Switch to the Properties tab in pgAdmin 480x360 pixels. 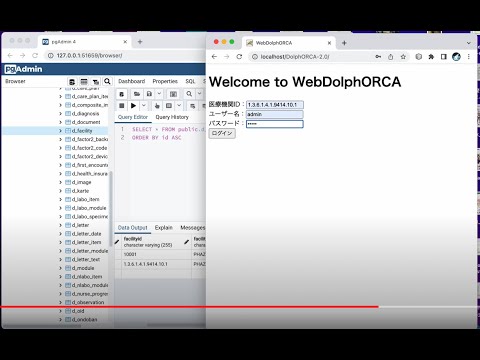[165, 81]
